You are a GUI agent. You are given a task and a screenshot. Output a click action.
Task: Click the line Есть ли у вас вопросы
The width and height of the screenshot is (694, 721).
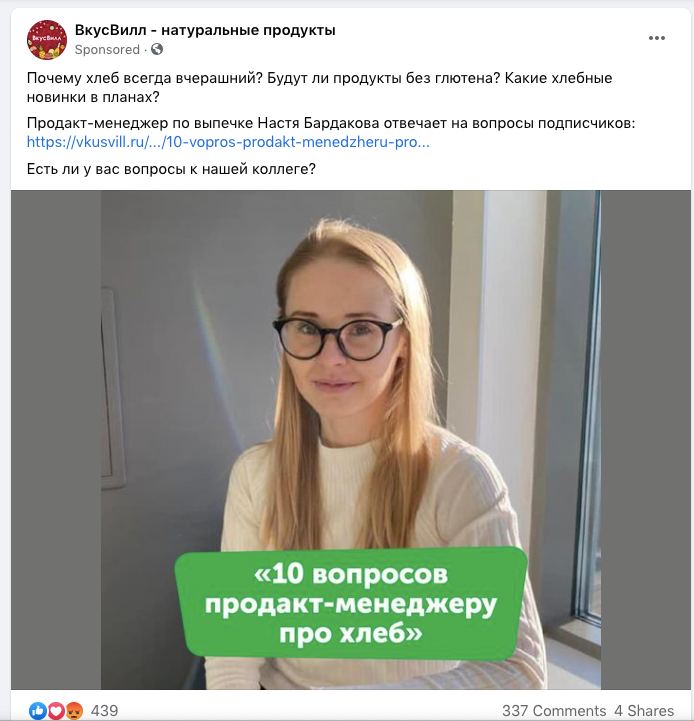tap(171, 169)
